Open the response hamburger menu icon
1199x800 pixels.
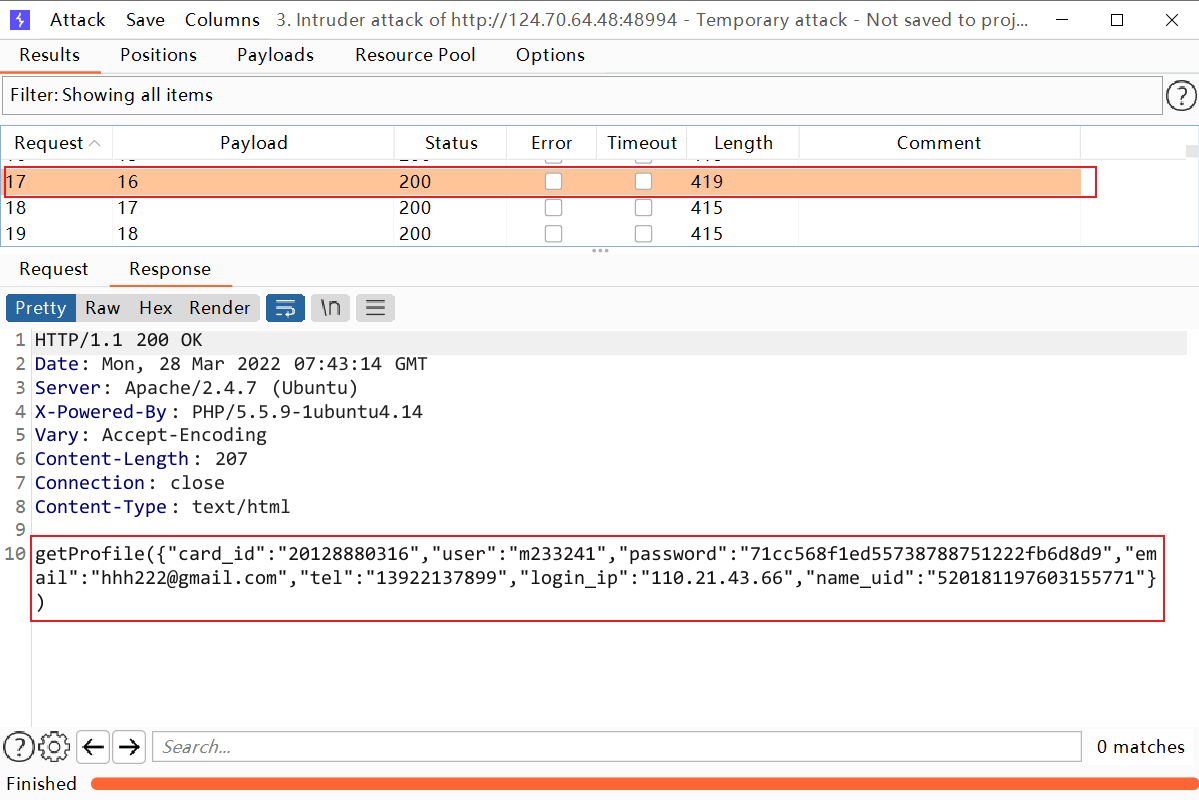point(375,308)
